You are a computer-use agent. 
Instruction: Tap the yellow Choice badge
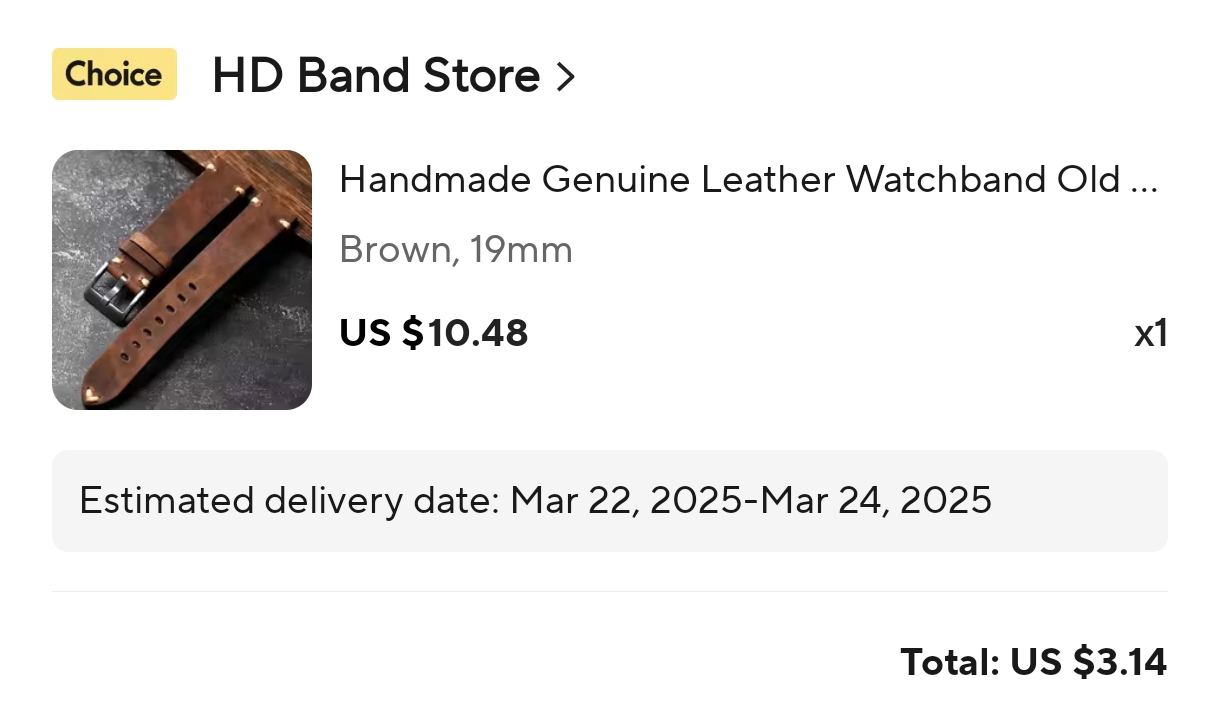tap(114, 75)
